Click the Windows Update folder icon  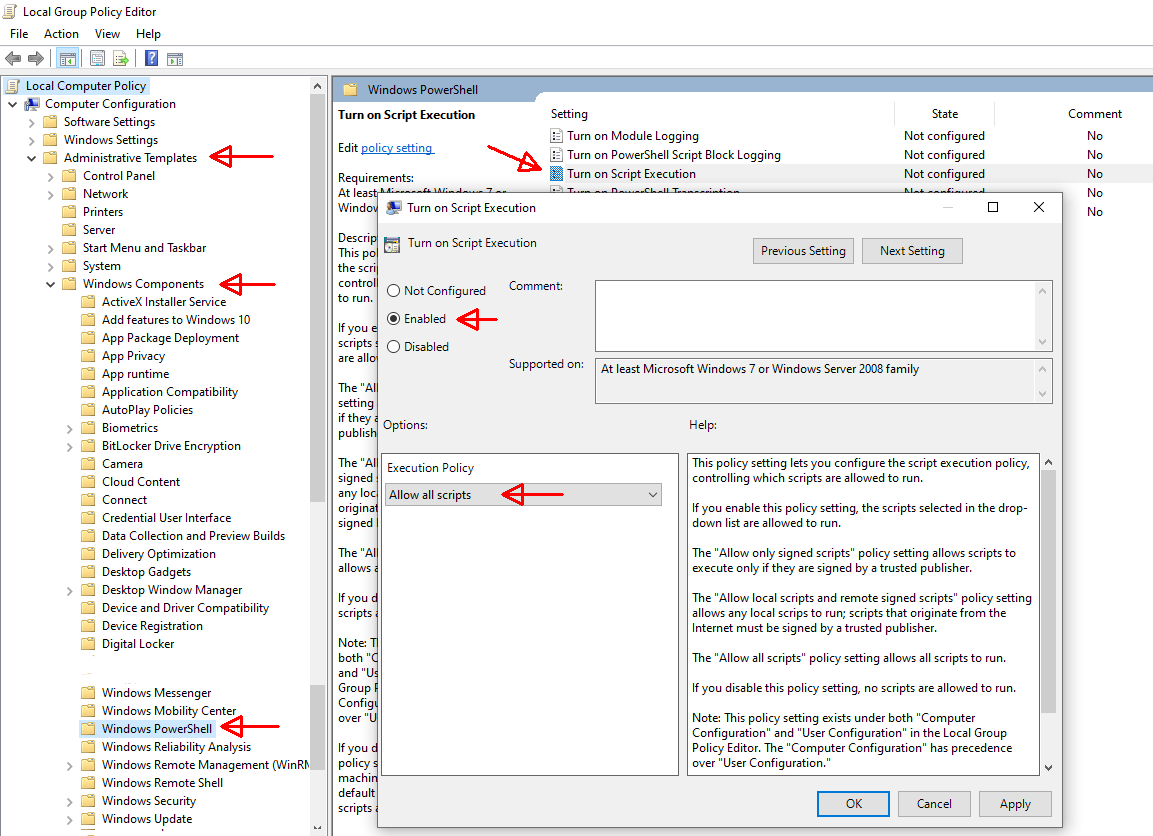[89, 819]
